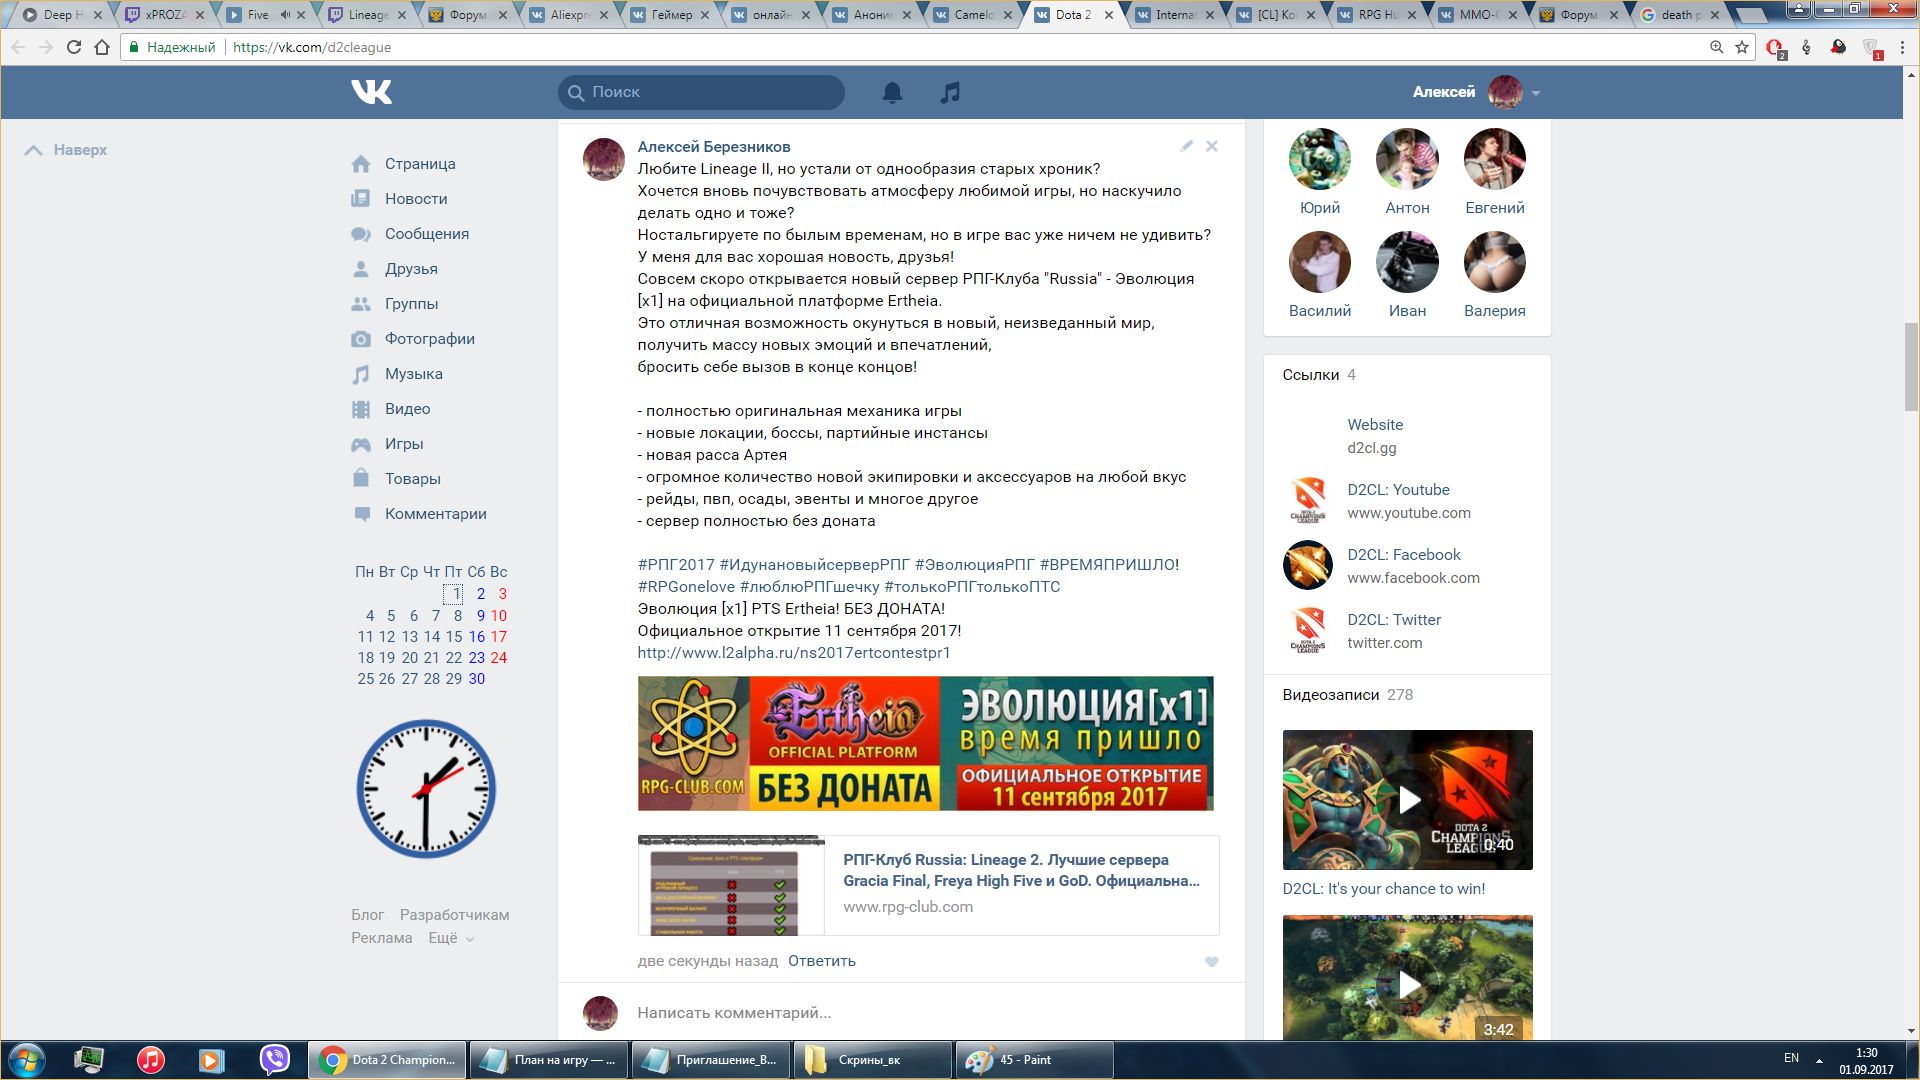Image resolution: width=1920 pixels, height=1080 pixels.
Task: Like the comment with heart icon
Action: point(1211,962)
